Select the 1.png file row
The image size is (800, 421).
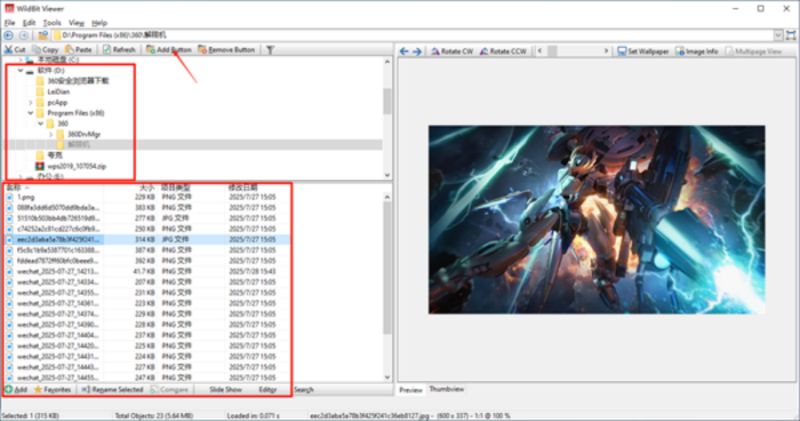coord(147,197)
